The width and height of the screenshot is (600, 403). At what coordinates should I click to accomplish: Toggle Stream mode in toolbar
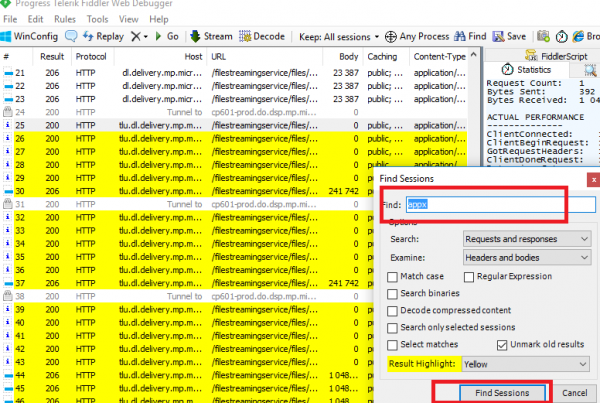(210, 36)
